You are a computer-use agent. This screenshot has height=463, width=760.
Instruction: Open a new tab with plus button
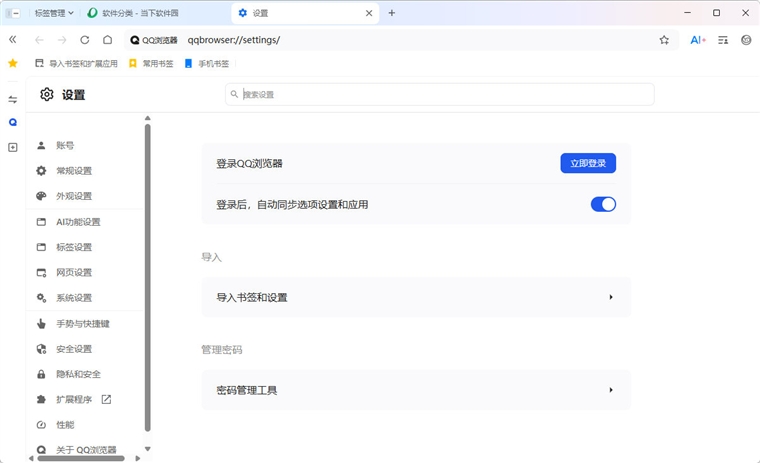tap(392, 13)
